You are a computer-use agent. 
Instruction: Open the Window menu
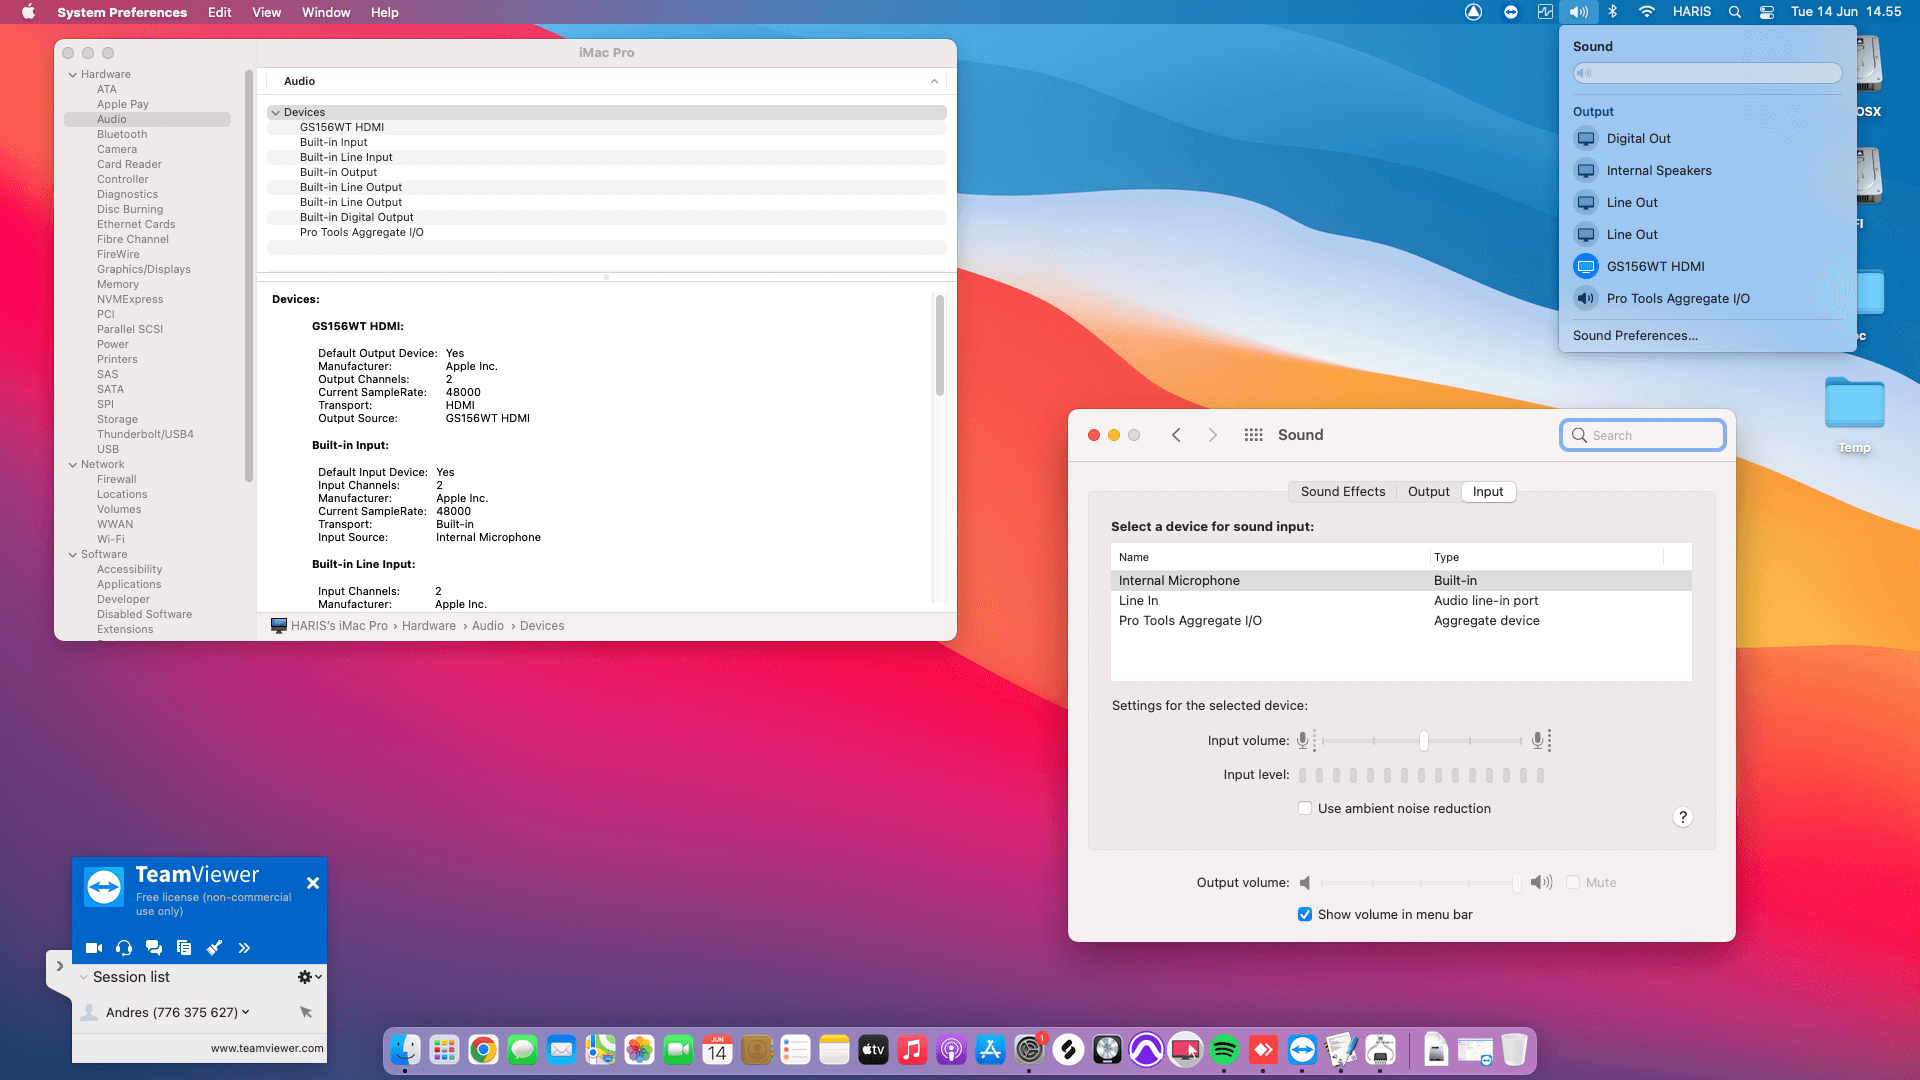(326, 12)
